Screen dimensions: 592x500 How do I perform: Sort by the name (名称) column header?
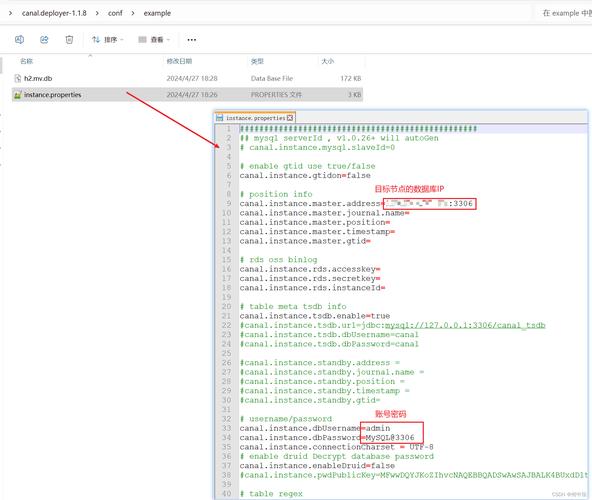pos(26,61)
